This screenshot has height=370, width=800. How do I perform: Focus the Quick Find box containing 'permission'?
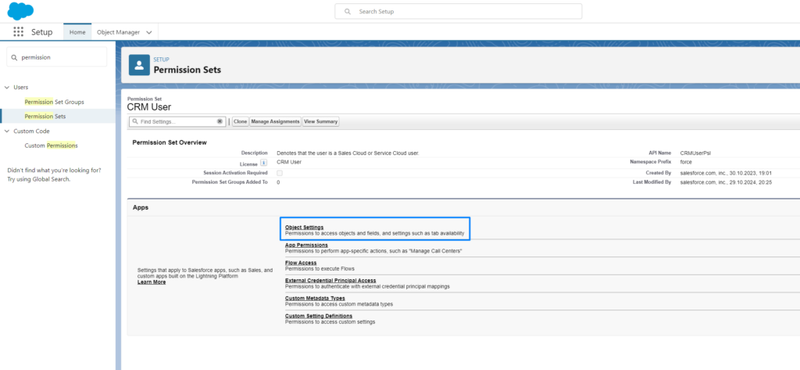coord(57,58)
